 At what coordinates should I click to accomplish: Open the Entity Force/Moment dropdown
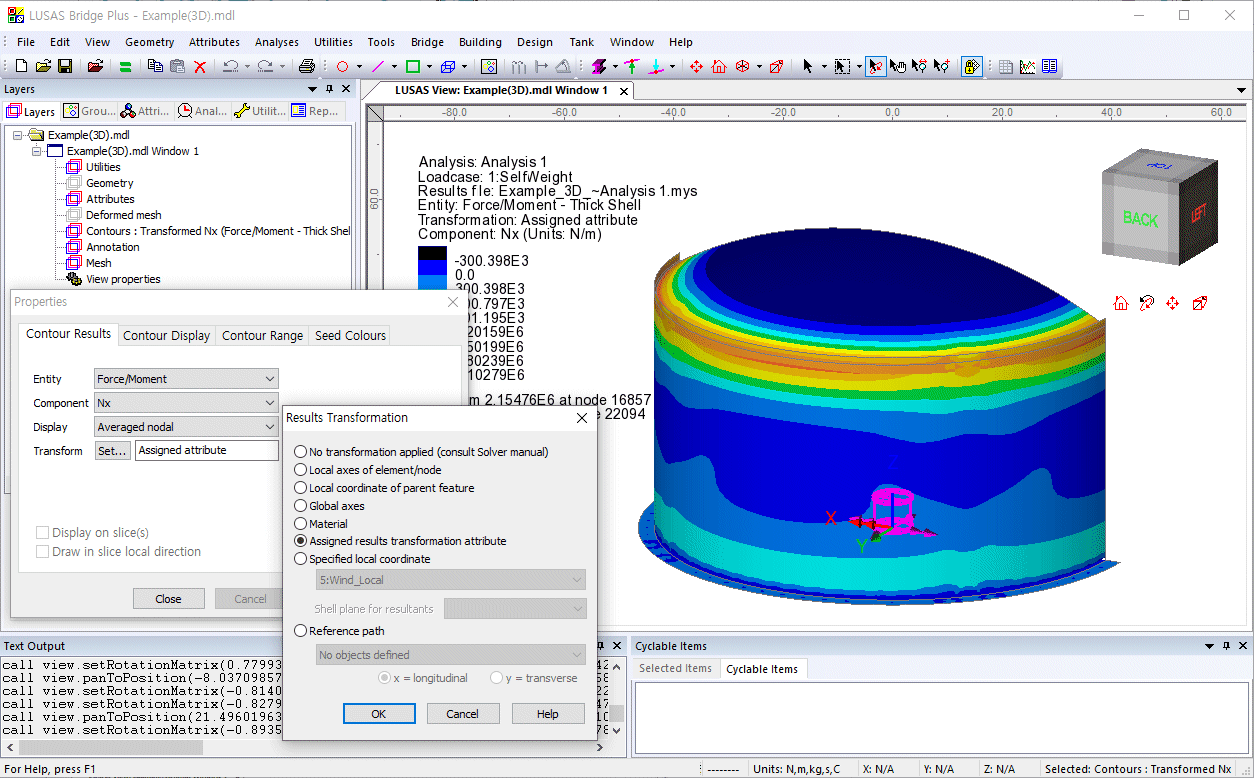click(186, 379)
